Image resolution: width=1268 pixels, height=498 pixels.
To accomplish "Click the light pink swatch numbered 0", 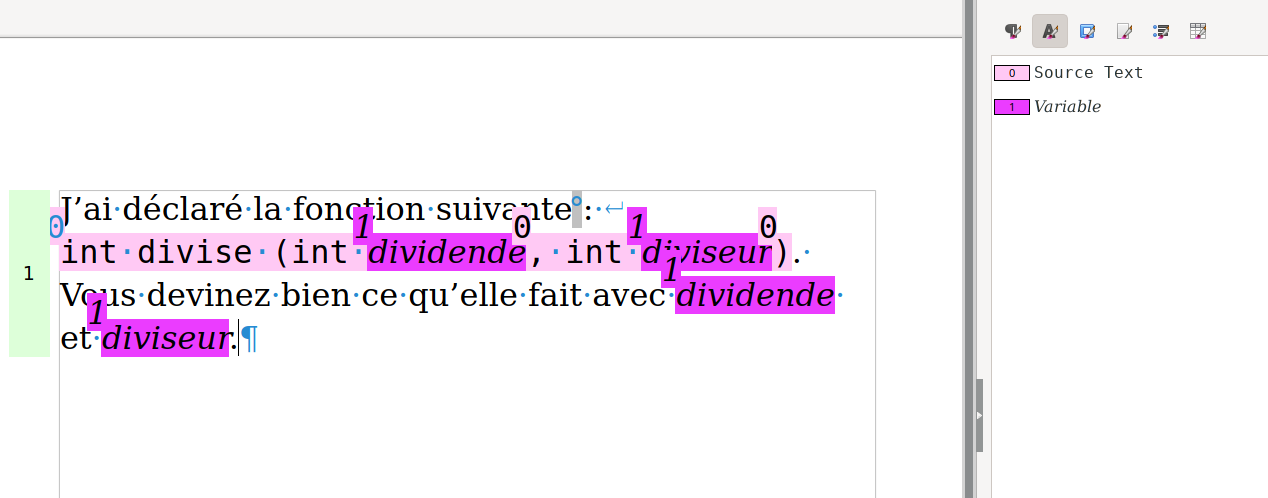I will pos(1011,73).
